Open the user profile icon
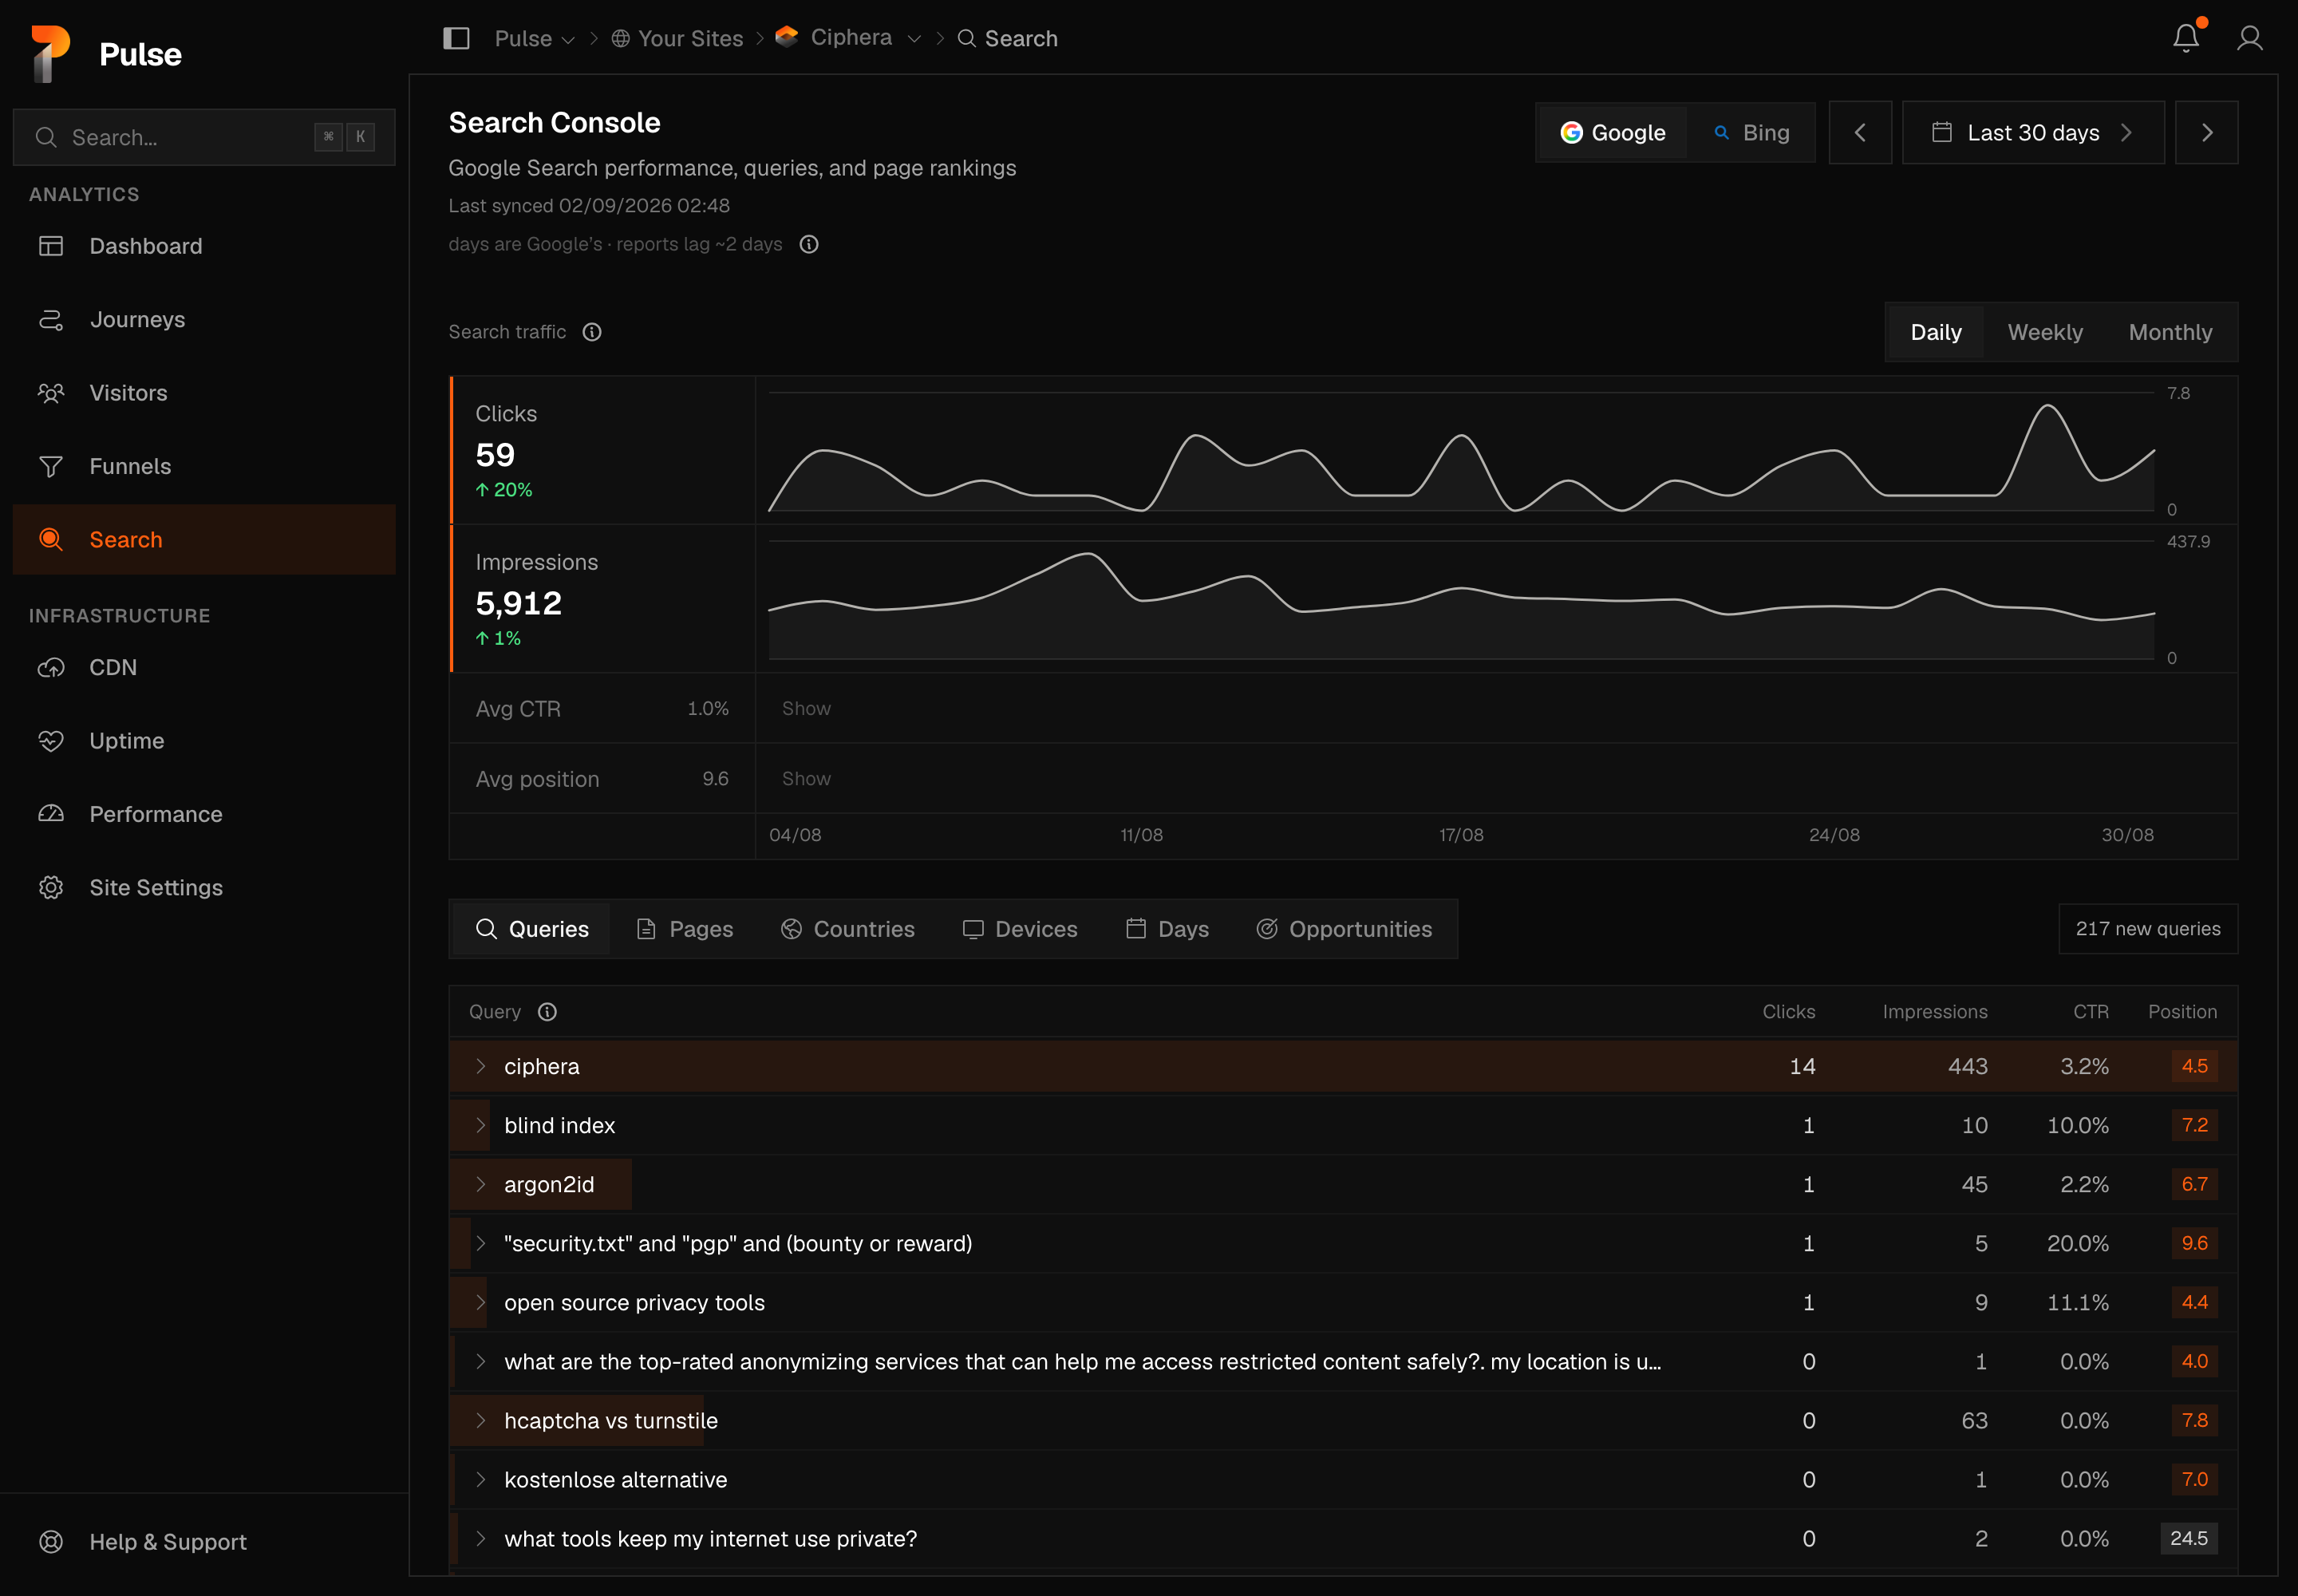The image size is (2298, 1596). [x=2250, y=38]
